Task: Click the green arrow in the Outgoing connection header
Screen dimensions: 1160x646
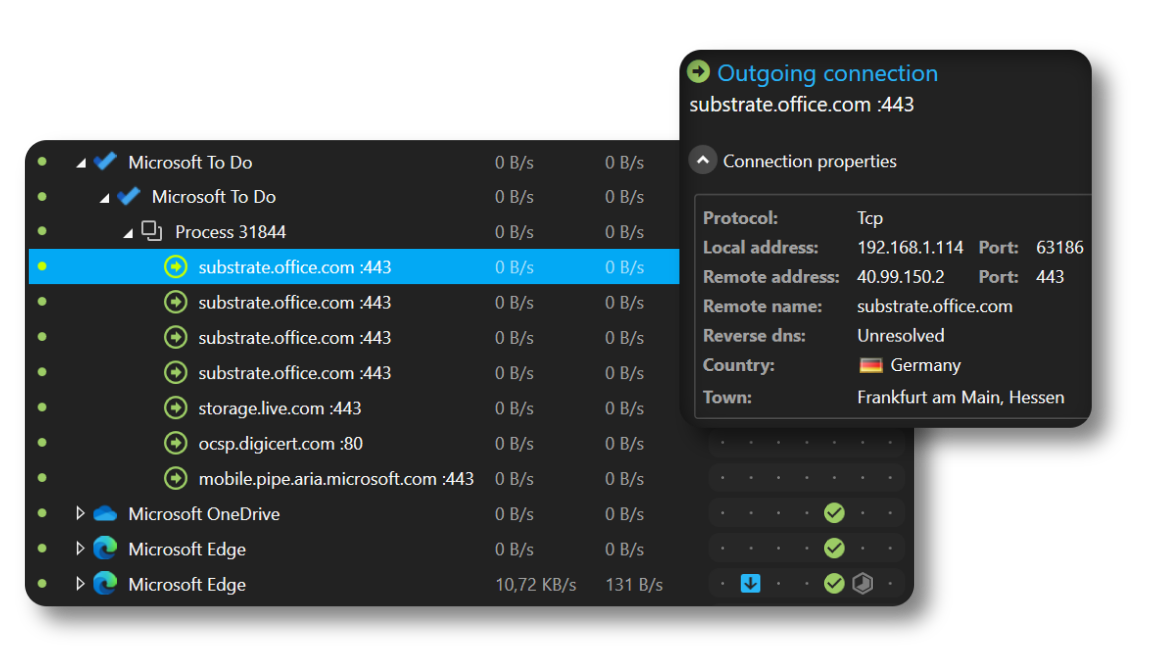Action: pos(698,72)
